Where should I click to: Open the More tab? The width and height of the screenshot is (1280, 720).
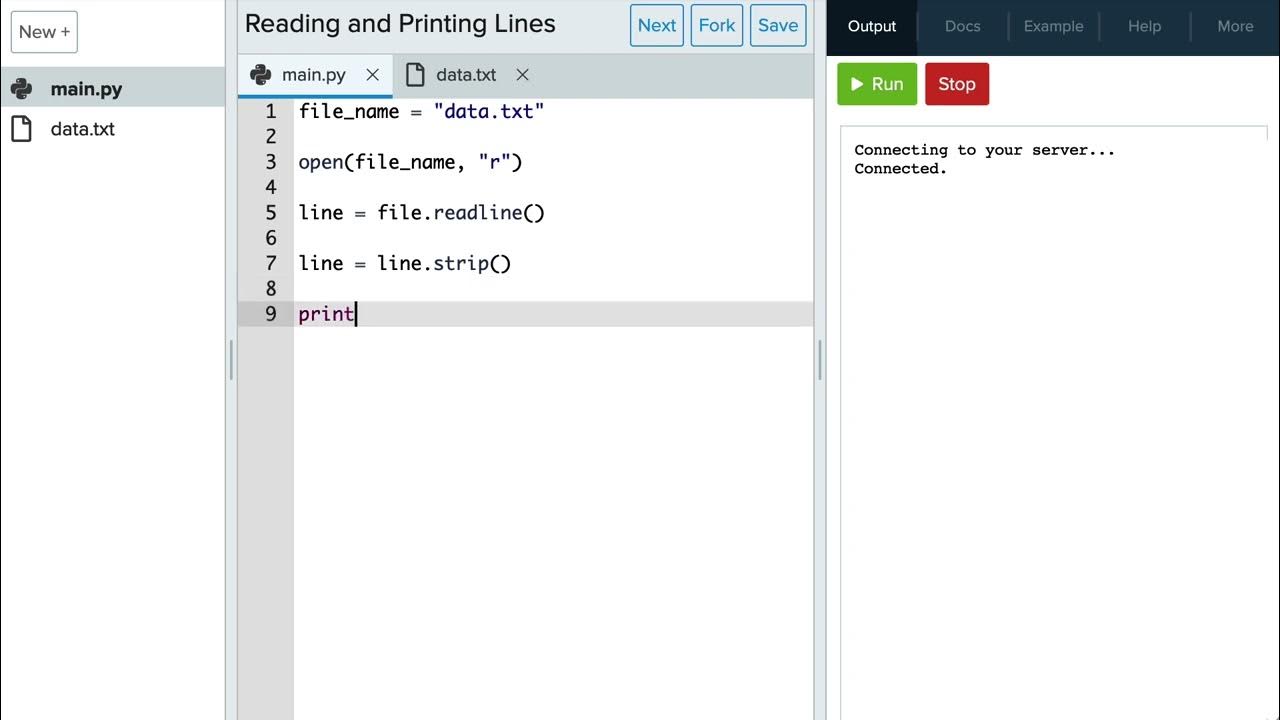pos(1235,27)
